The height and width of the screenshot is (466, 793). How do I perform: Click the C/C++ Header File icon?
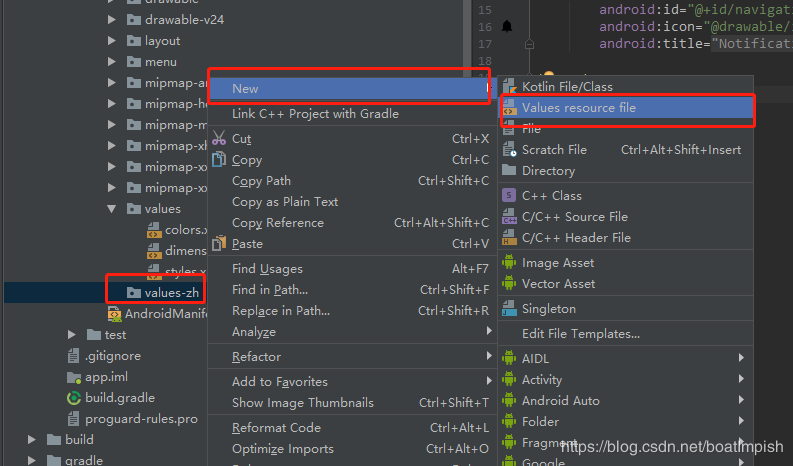pos(509,238)
